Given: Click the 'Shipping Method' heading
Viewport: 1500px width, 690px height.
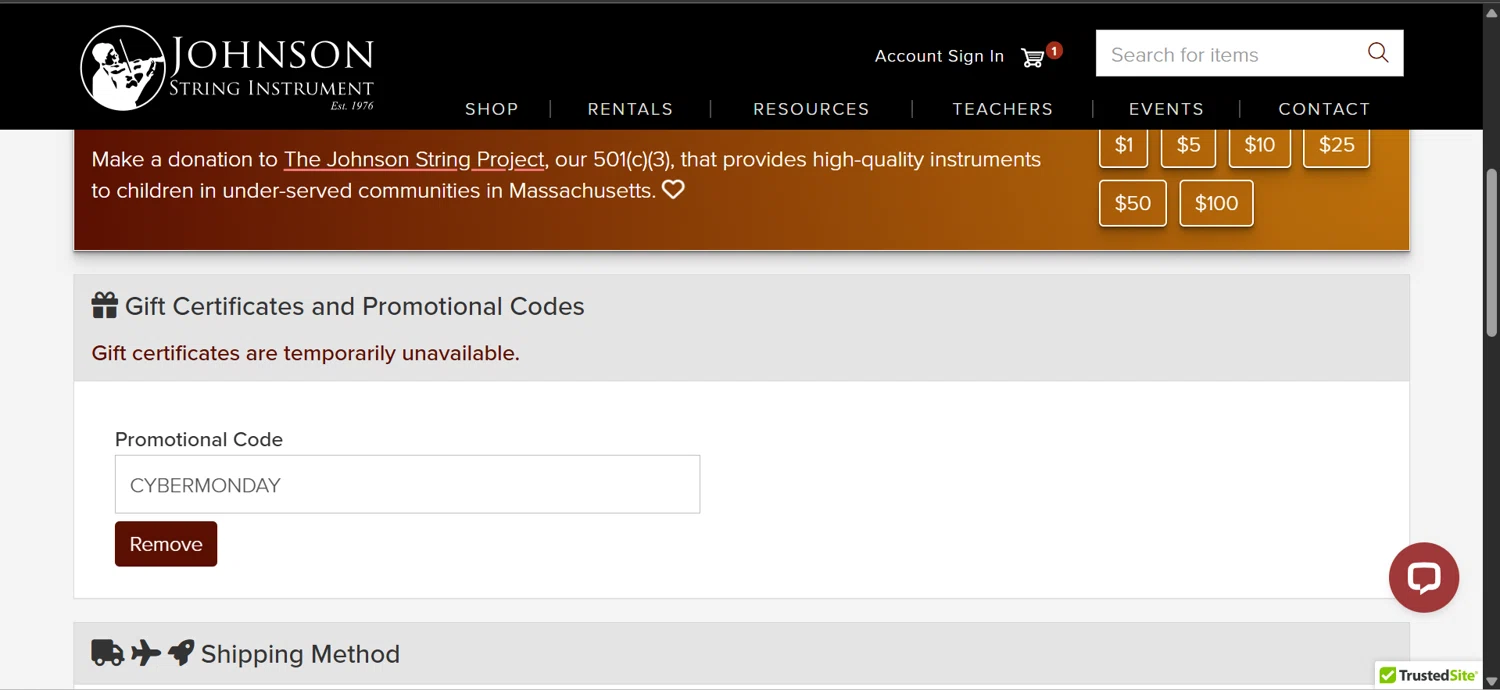Looking at the screenshot, I should tap(300, 654).
